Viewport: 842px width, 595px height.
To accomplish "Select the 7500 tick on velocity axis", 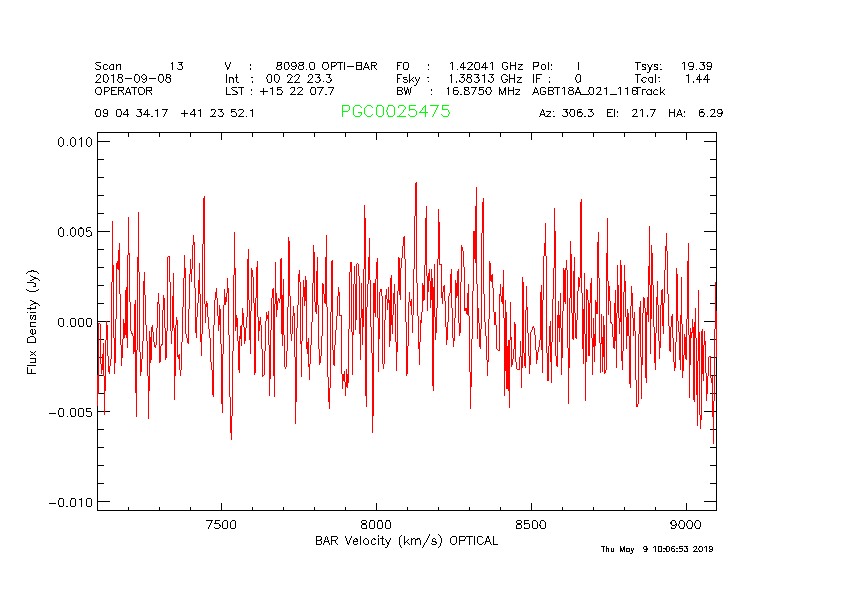I will pos(220,524).
